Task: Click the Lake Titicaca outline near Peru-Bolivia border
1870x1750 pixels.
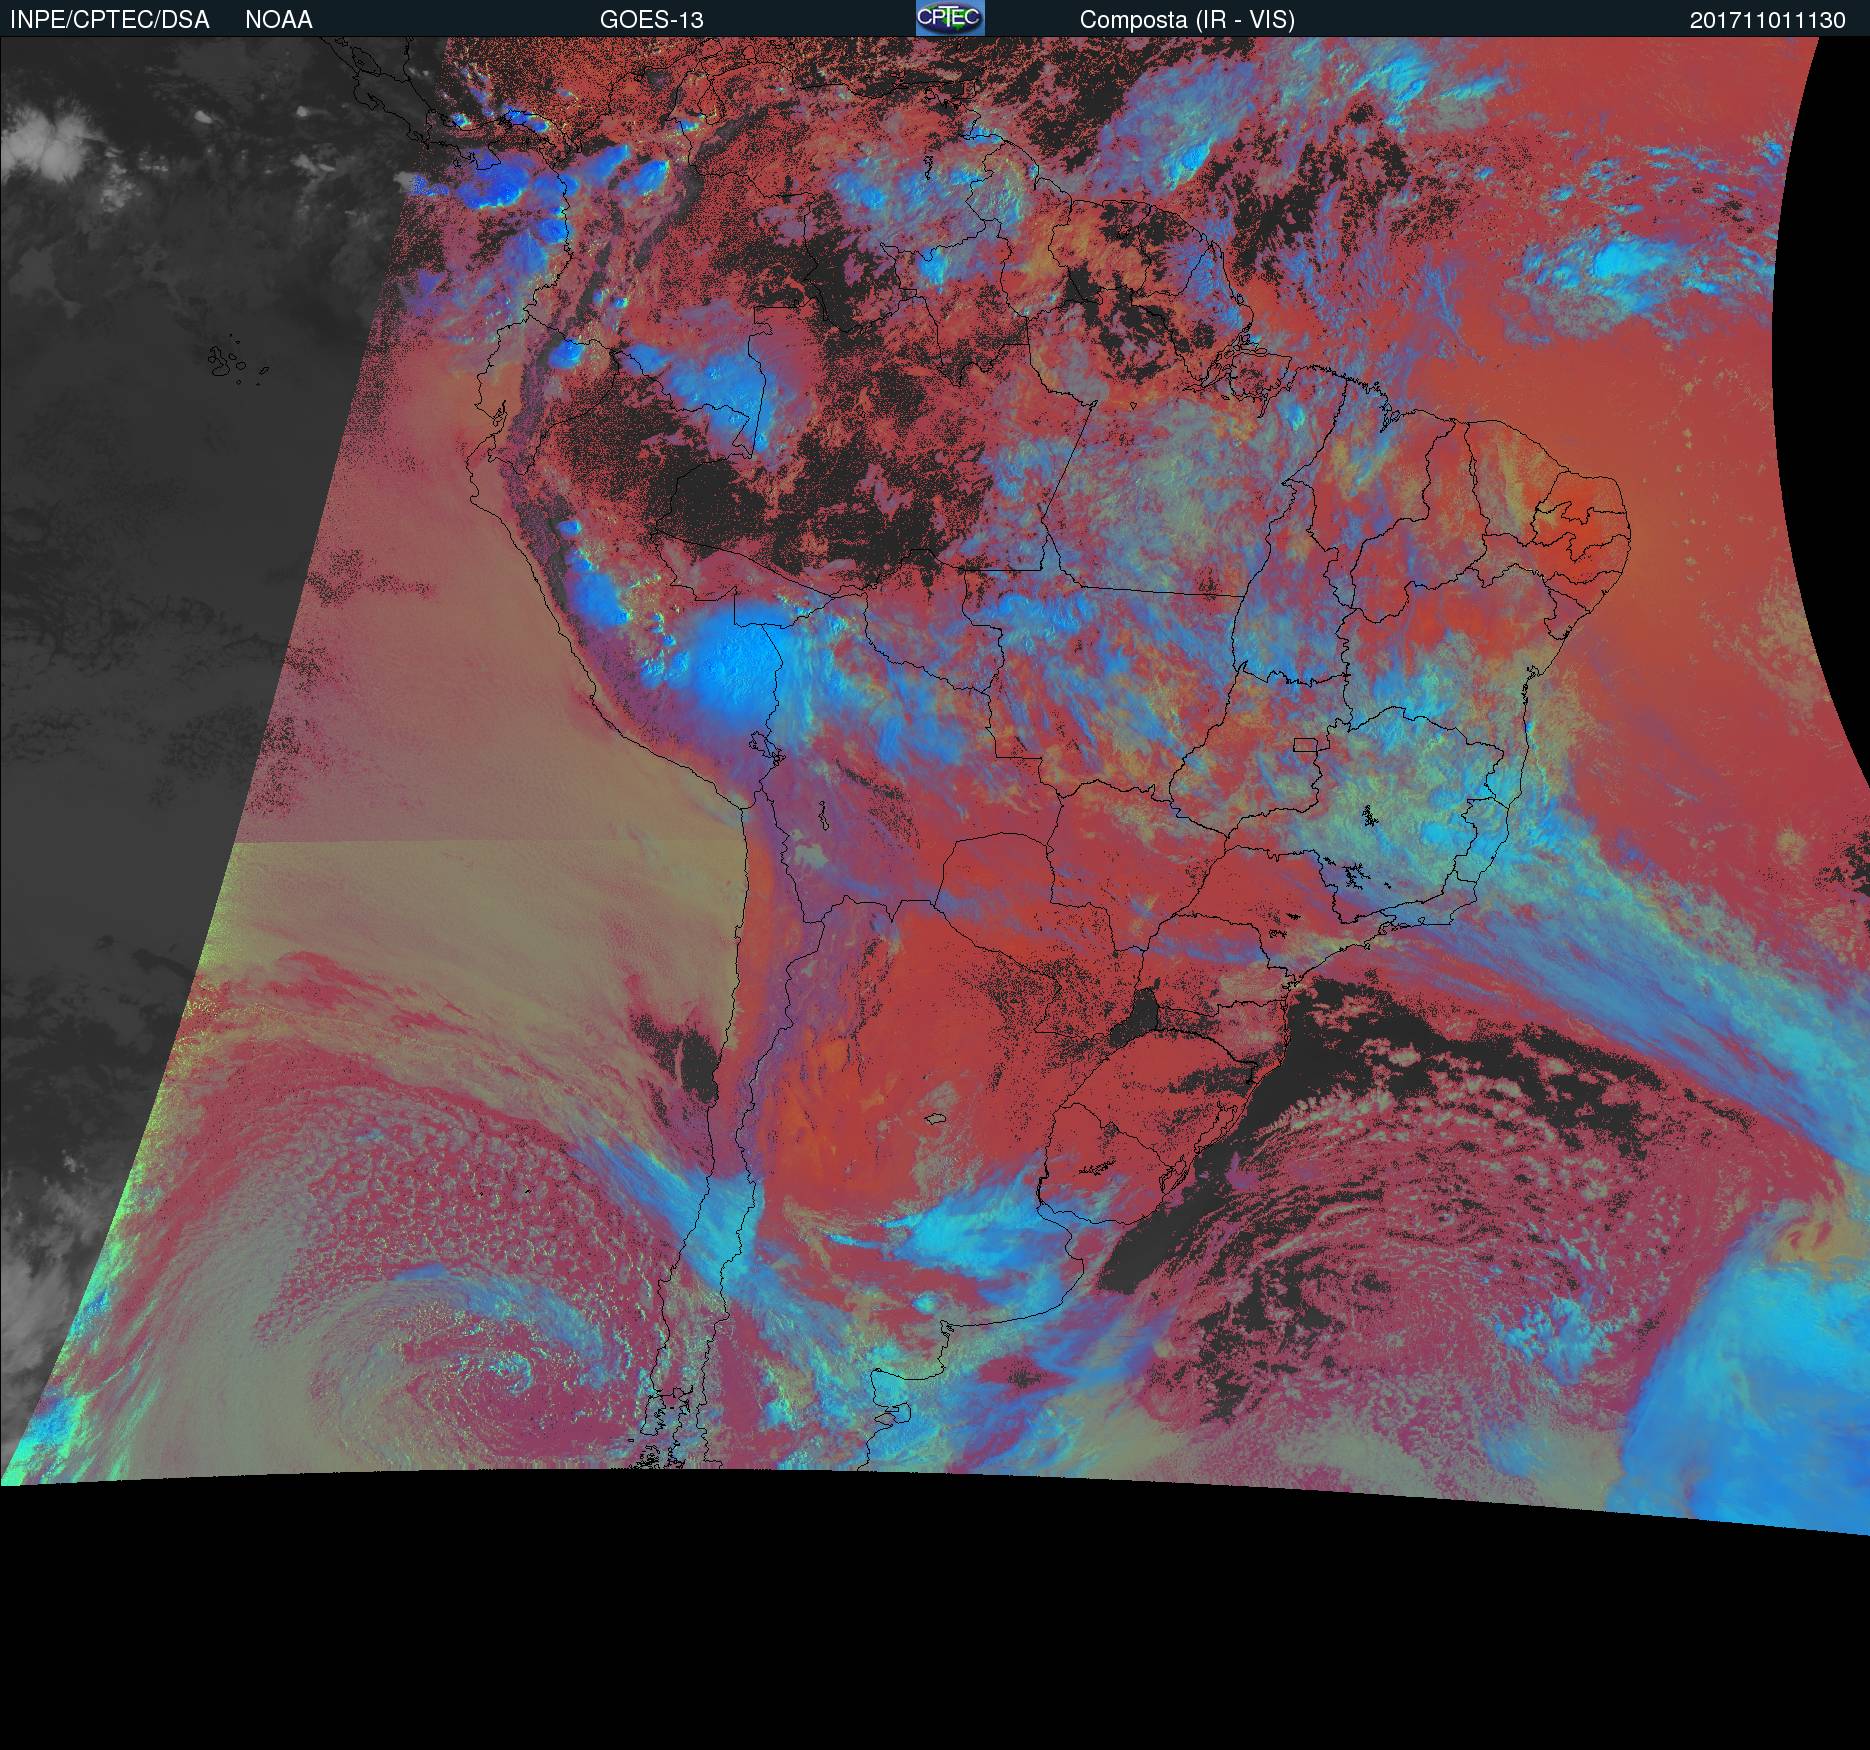Action: (762, 746)
